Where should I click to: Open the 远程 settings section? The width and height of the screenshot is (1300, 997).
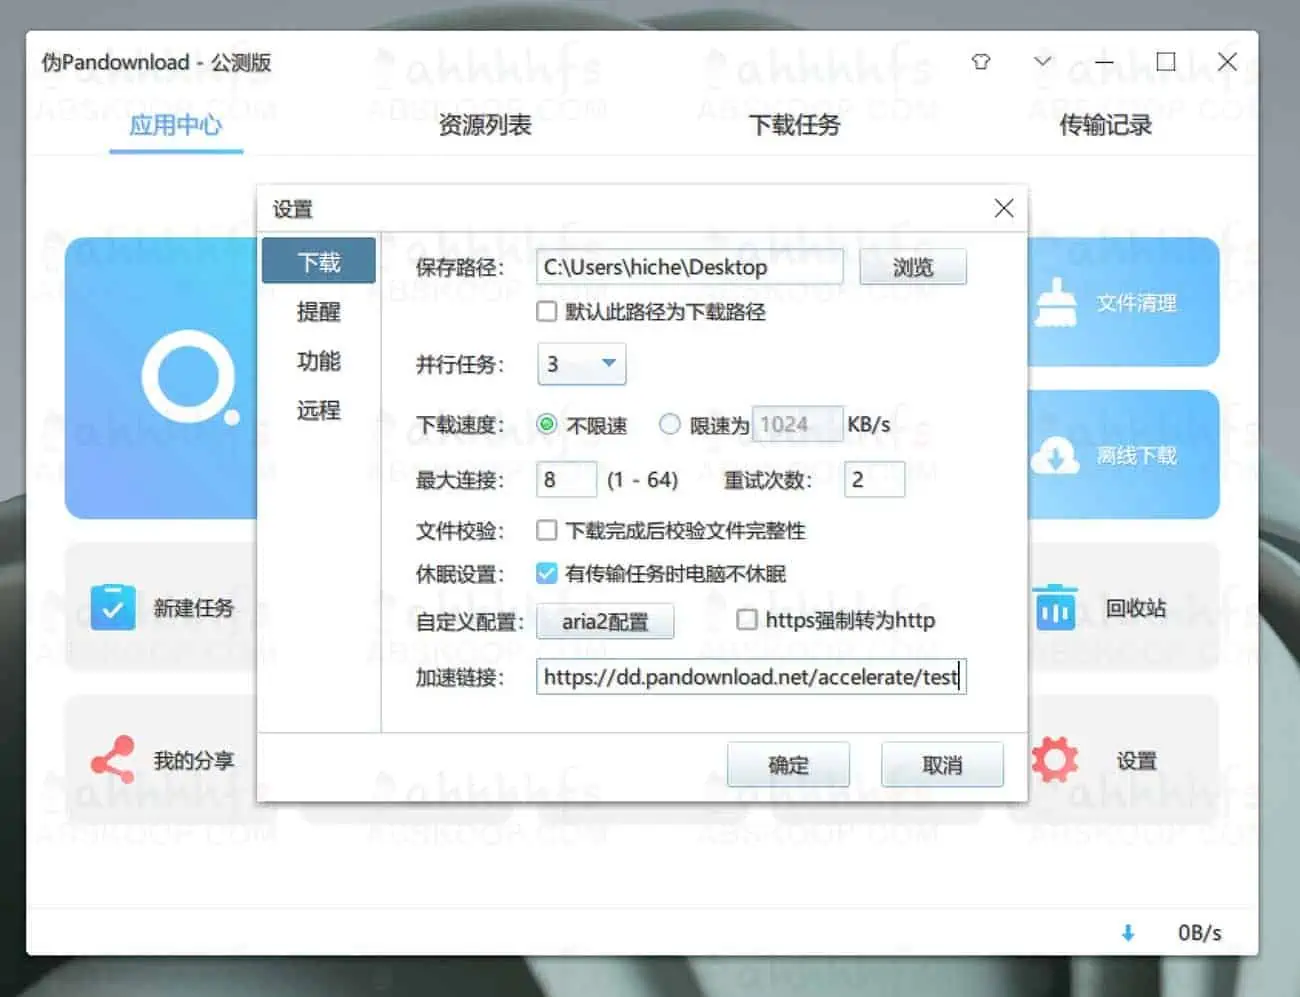(318, 411)
